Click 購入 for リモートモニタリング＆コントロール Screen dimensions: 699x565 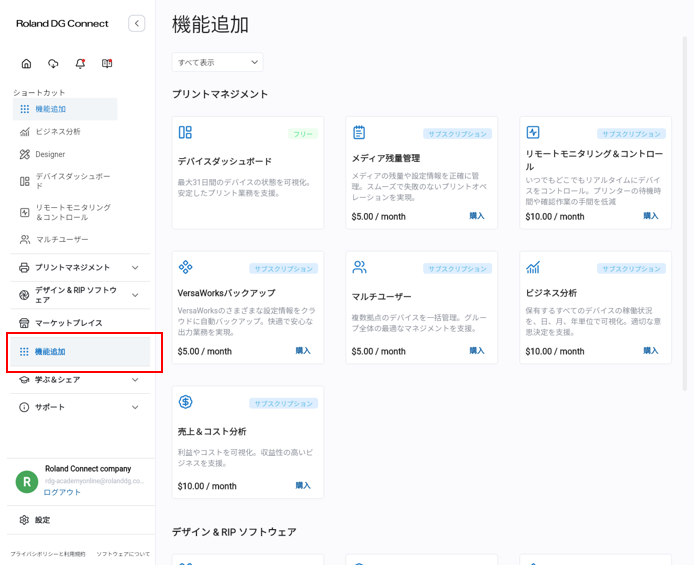pos(650,216)
